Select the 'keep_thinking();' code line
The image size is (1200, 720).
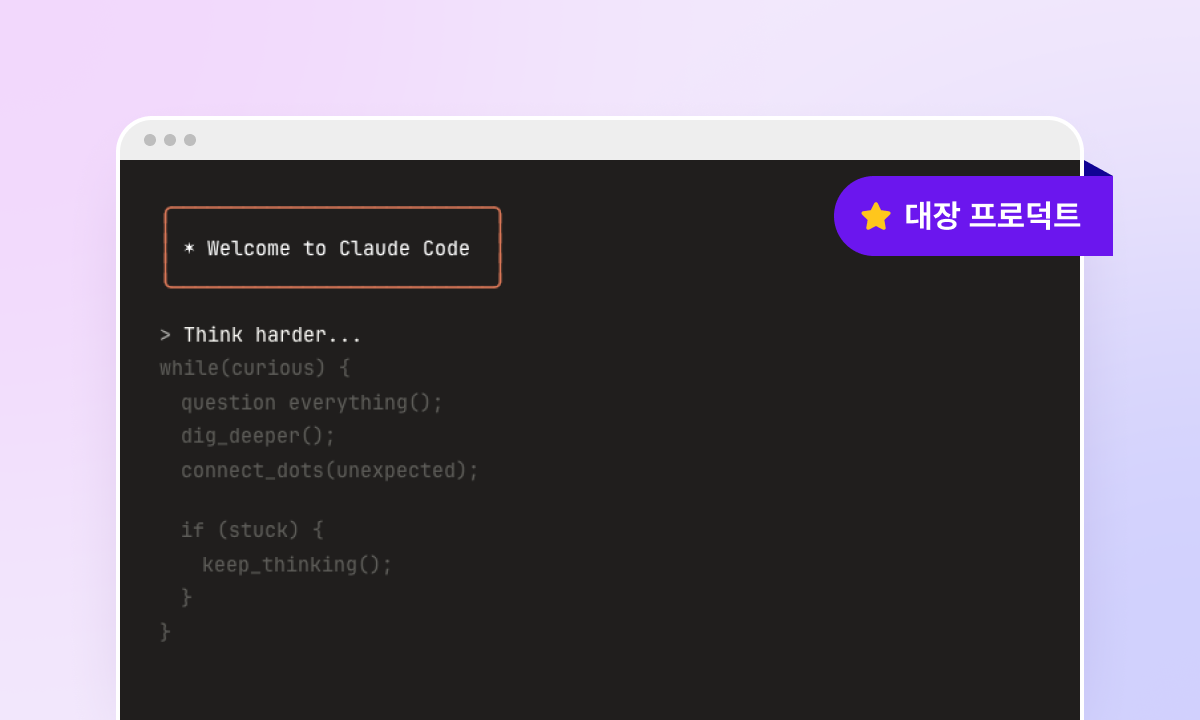click(x=297, y=565)
